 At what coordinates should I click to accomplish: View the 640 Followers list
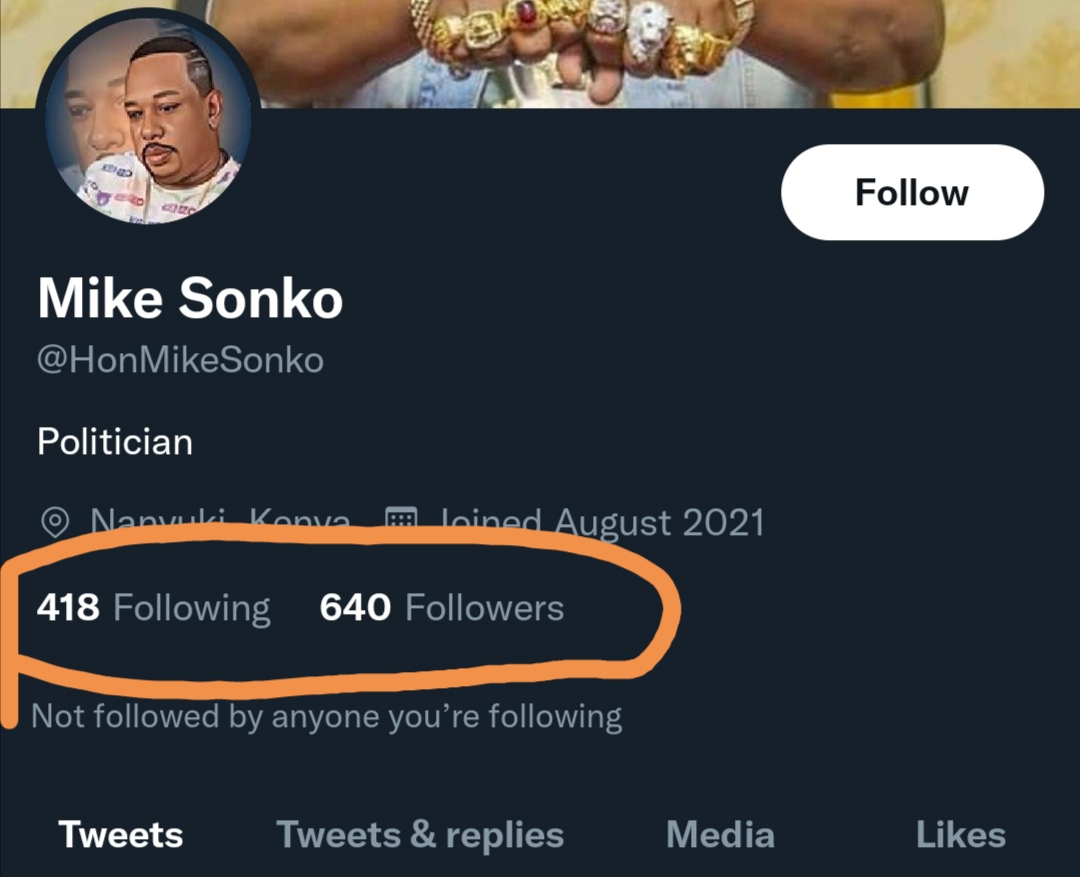[x=441, y=608]
